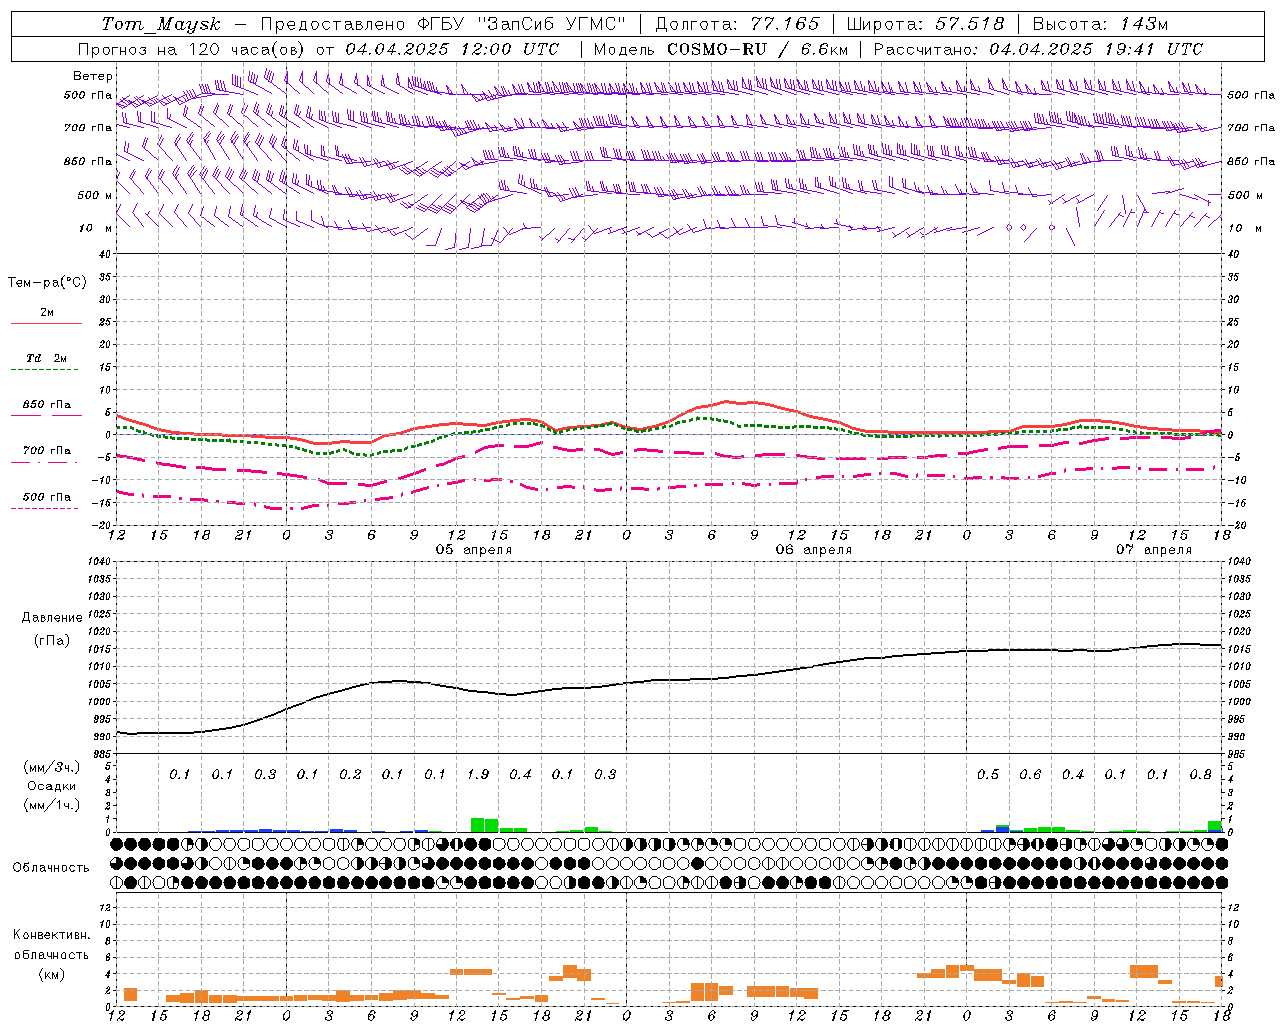Click the 1.9 precipitation value

tap(478, 774)
